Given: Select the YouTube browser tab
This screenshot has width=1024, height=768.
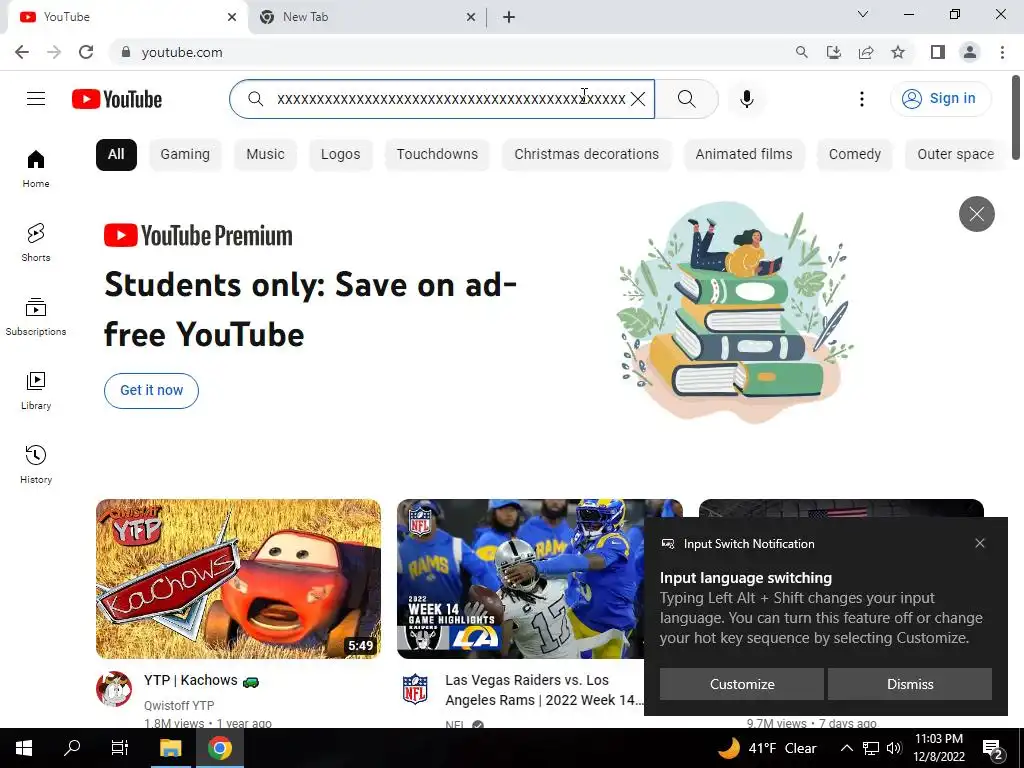Looking at the screenshot, I should click(127, 17).
